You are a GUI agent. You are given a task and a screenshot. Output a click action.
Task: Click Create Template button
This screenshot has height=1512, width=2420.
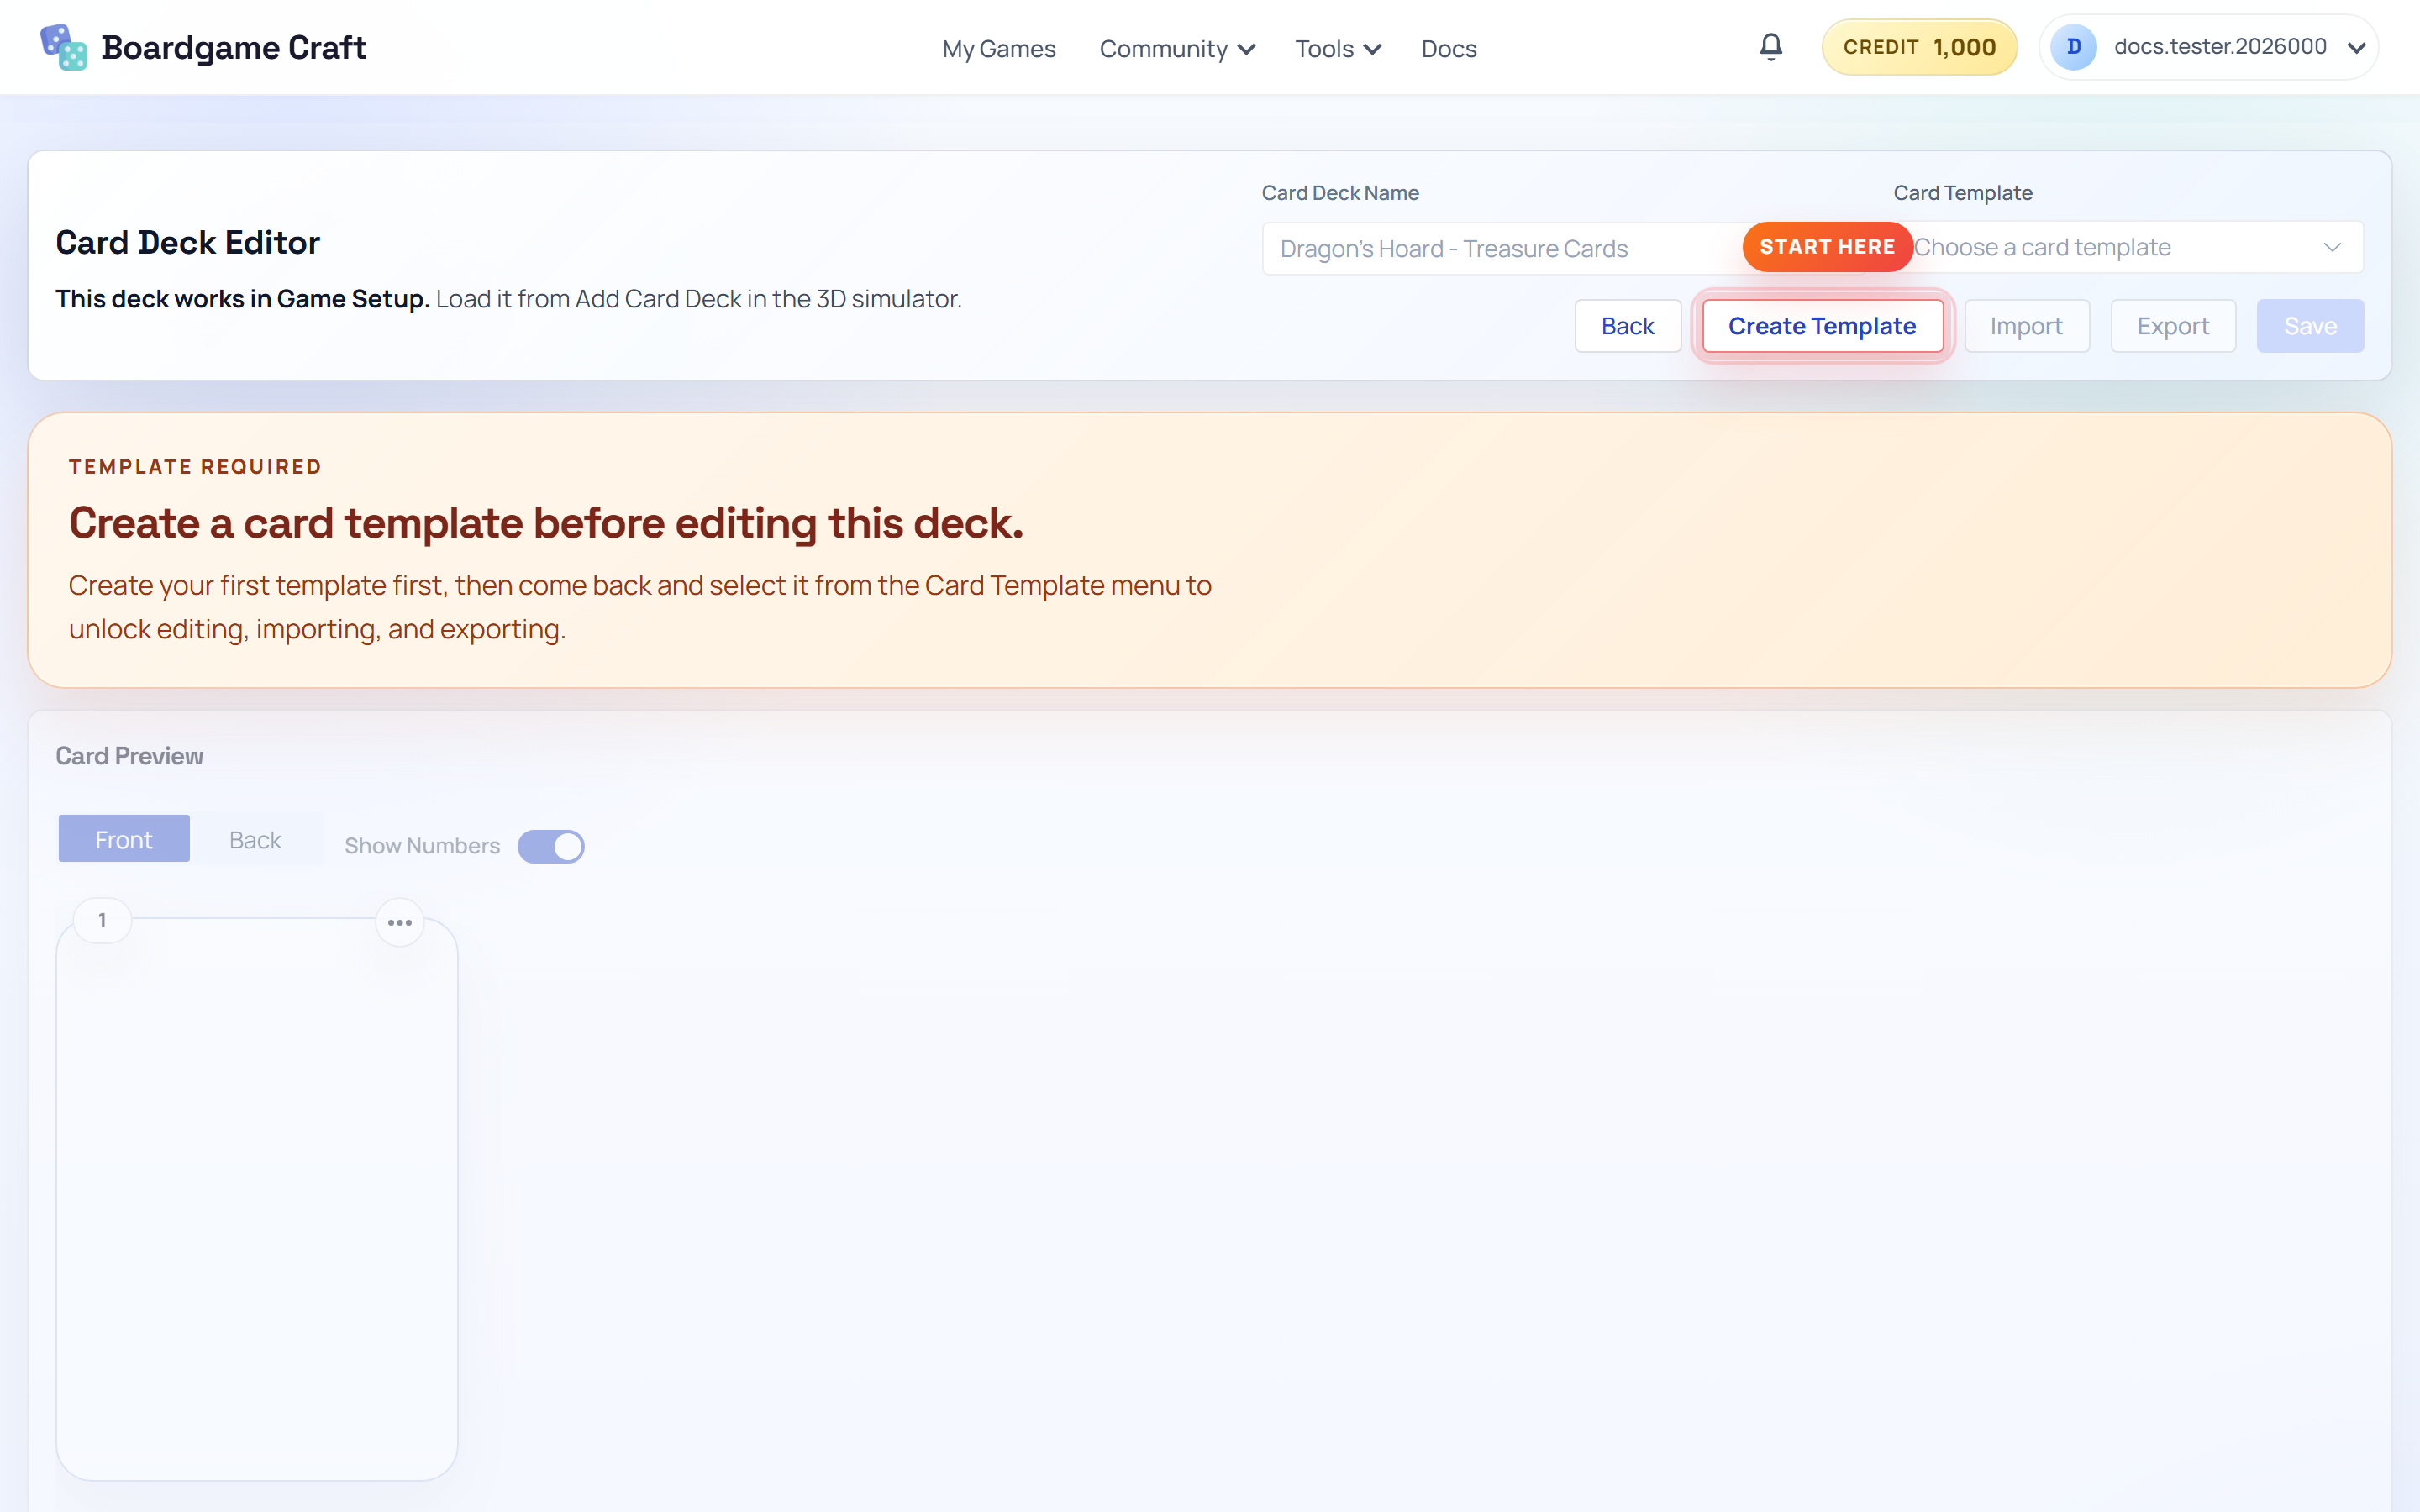coord(1822,326)
